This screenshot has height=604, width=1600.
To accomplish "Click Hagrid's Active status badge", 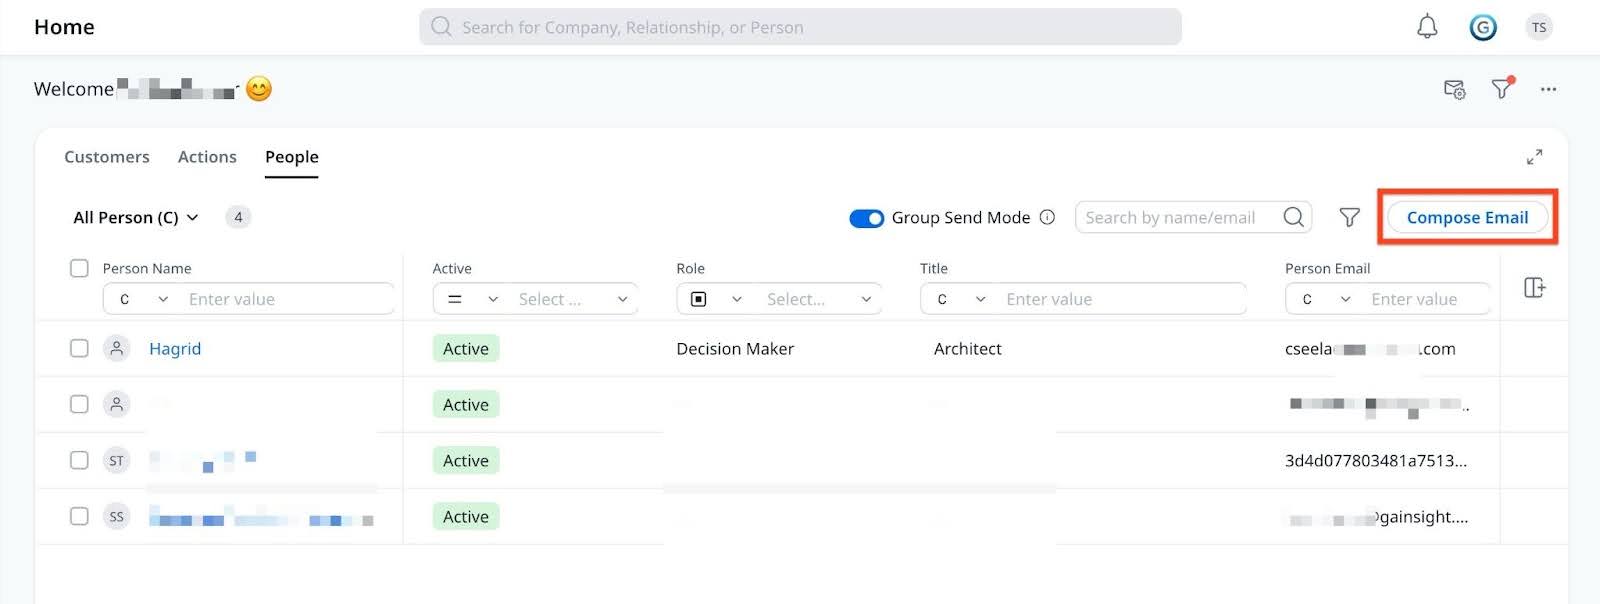I will (x=466, y=348).
